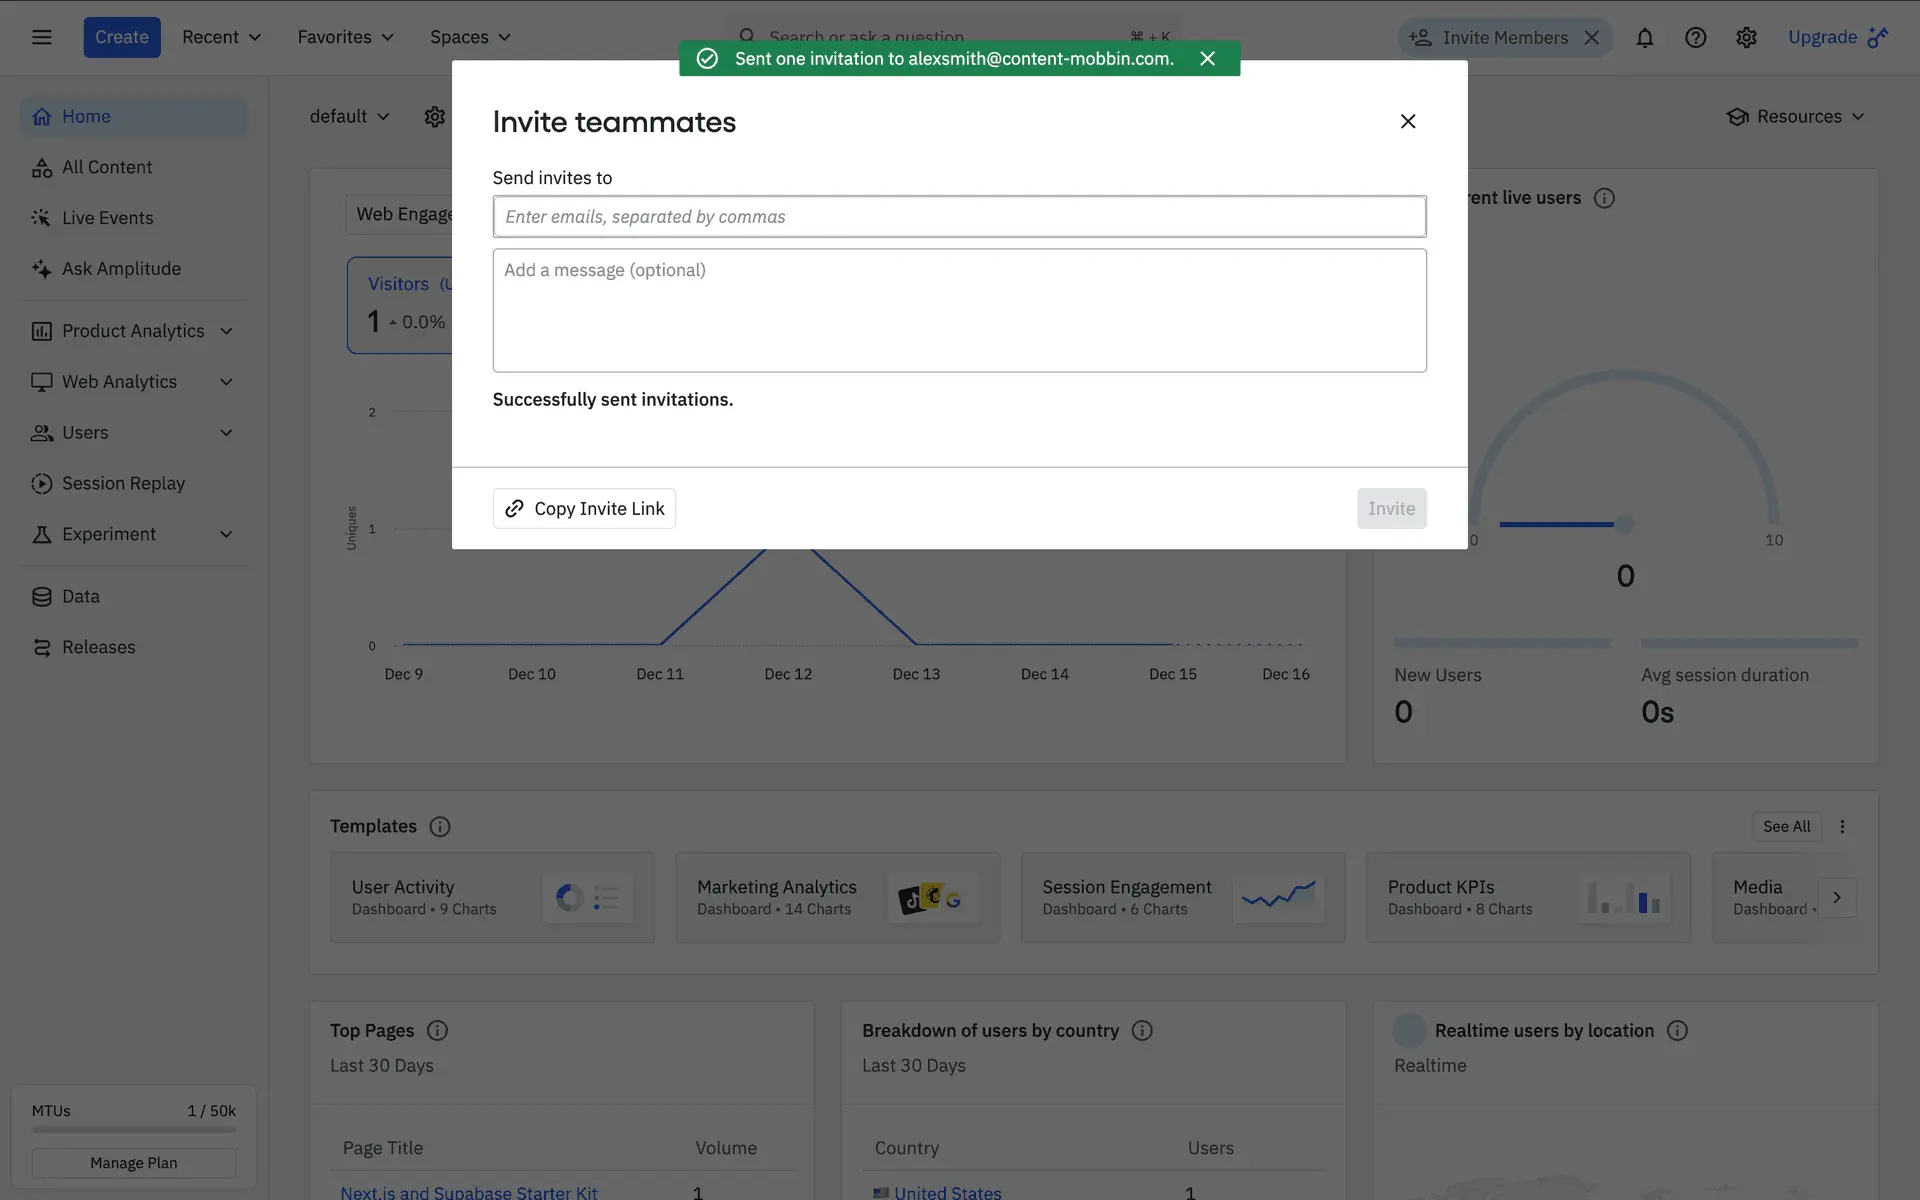Close the Invite teammates dialog
This screenshot has width=1920, height=1200.
pos(1407,121)
